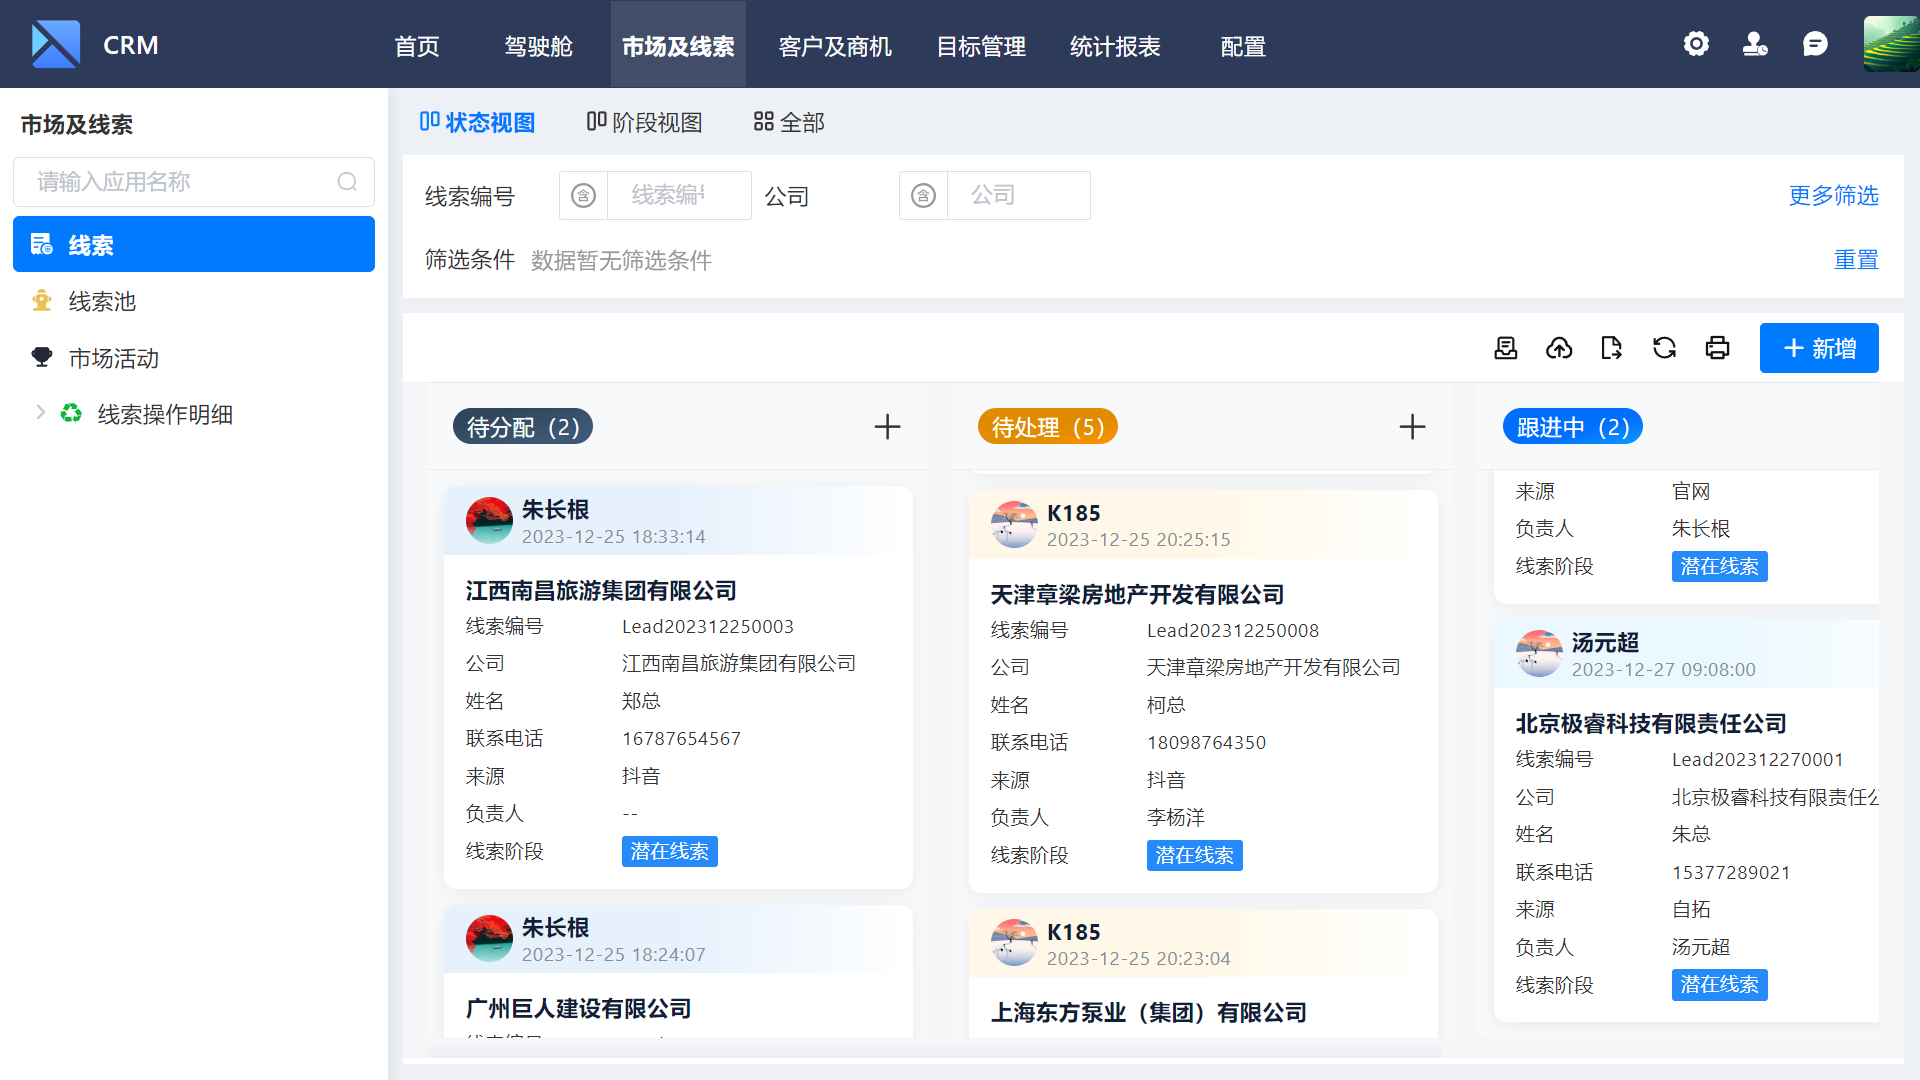
Task: Open the message icon in the top bar
Action: click(x=1815, y=44)
